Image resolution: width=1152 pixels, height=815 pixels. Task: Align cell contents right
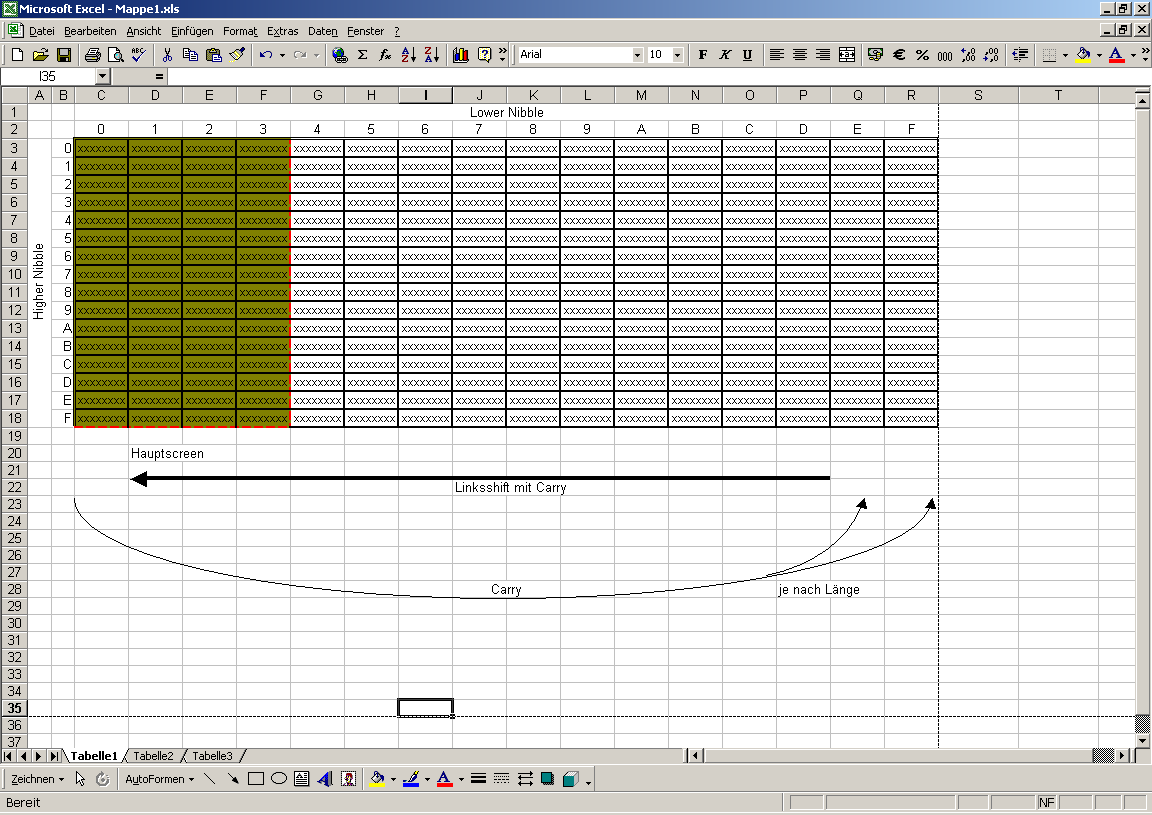(x=823, y=54)
